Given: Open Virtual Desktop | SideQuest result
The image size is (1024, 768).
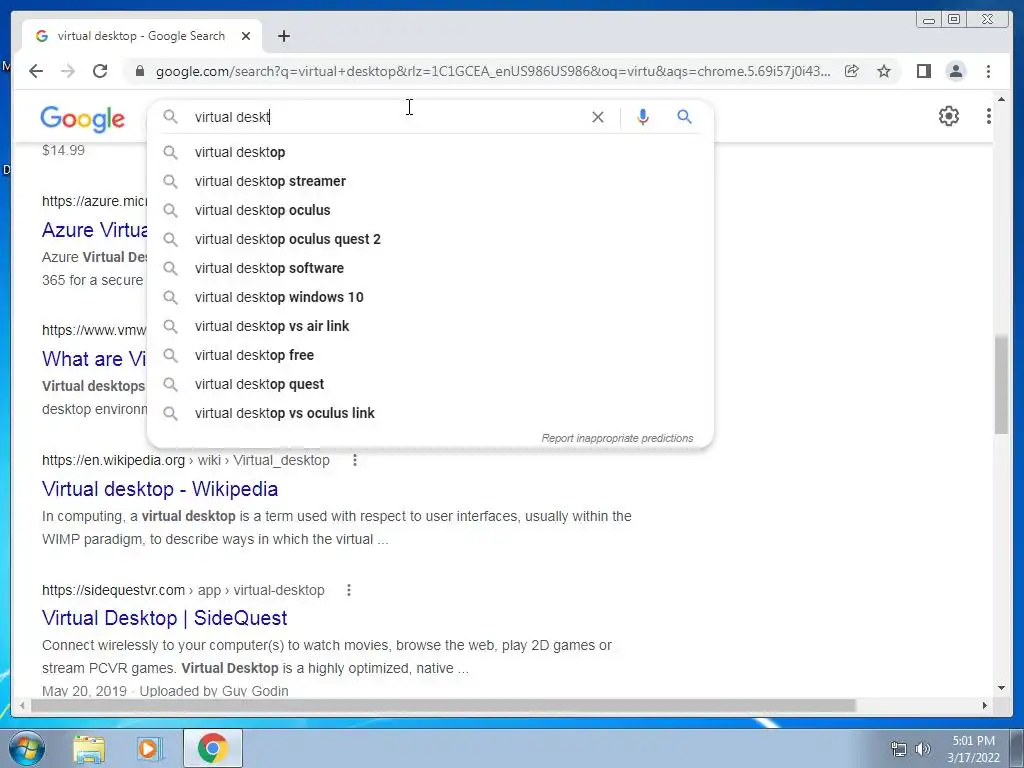Looking at the screenshot, I should tap(165, 618).
